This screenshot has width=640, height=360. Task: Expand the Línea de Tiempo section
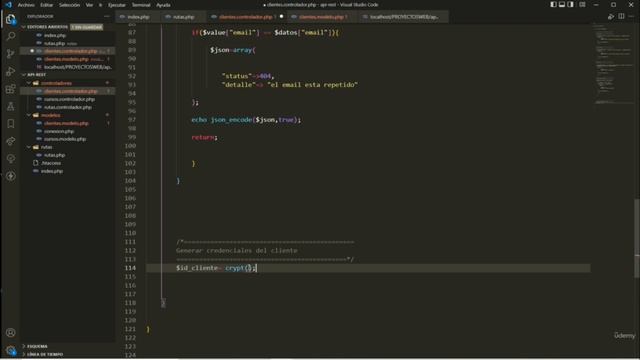click(24, 354)
